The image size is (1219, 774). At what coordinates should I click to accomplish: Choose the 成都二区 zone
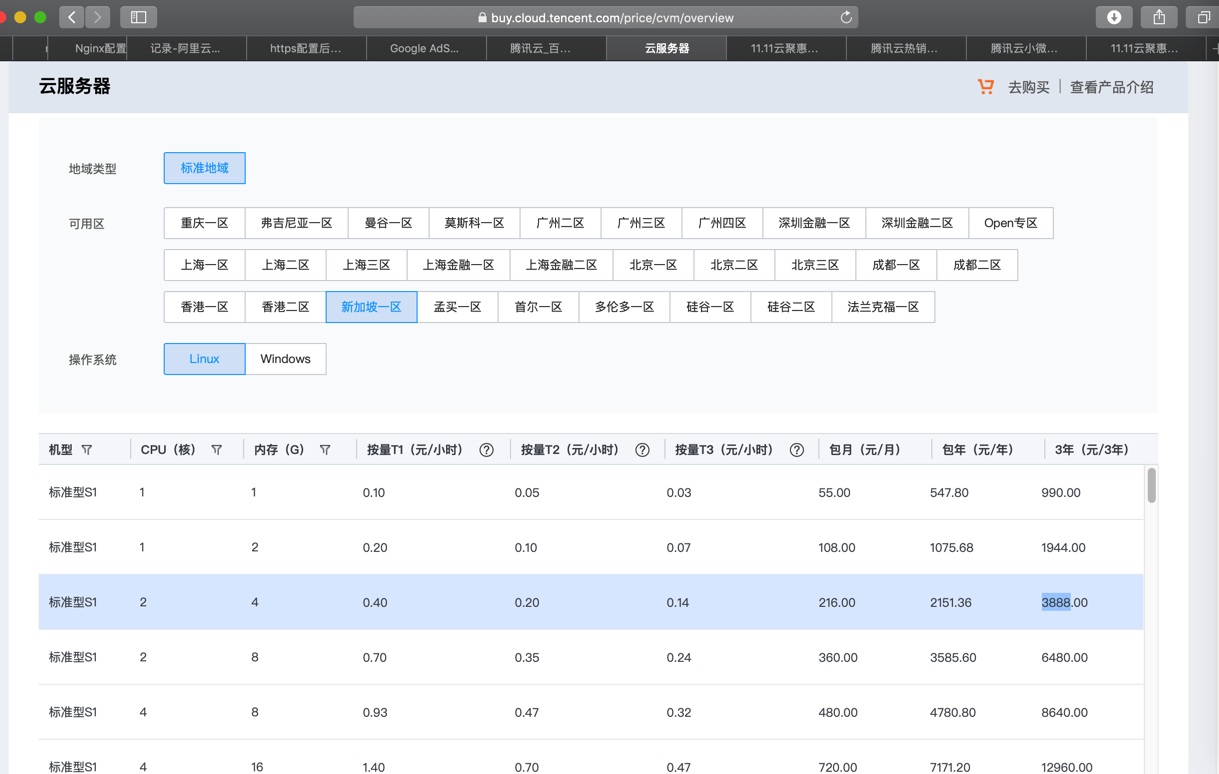[x=977, y=265]
